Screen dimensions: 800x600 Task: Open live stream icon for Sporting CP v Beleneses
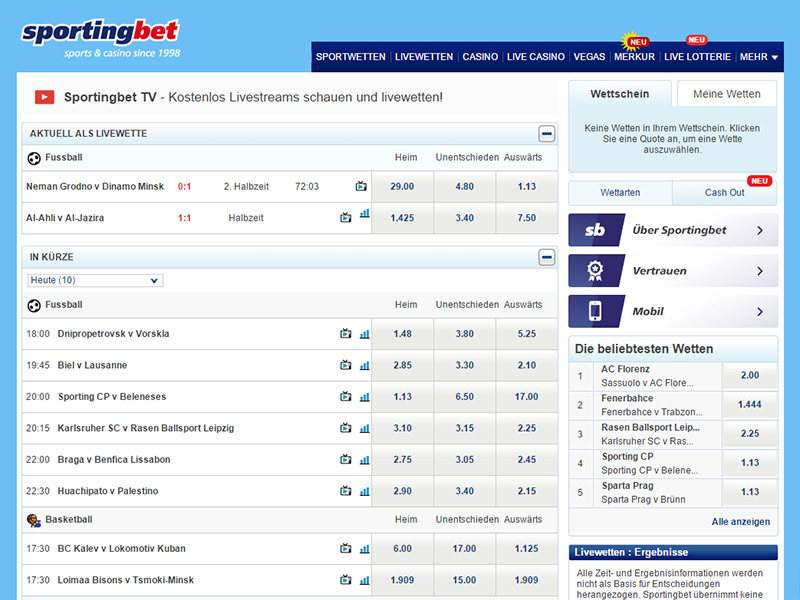[x=346, y=396]
